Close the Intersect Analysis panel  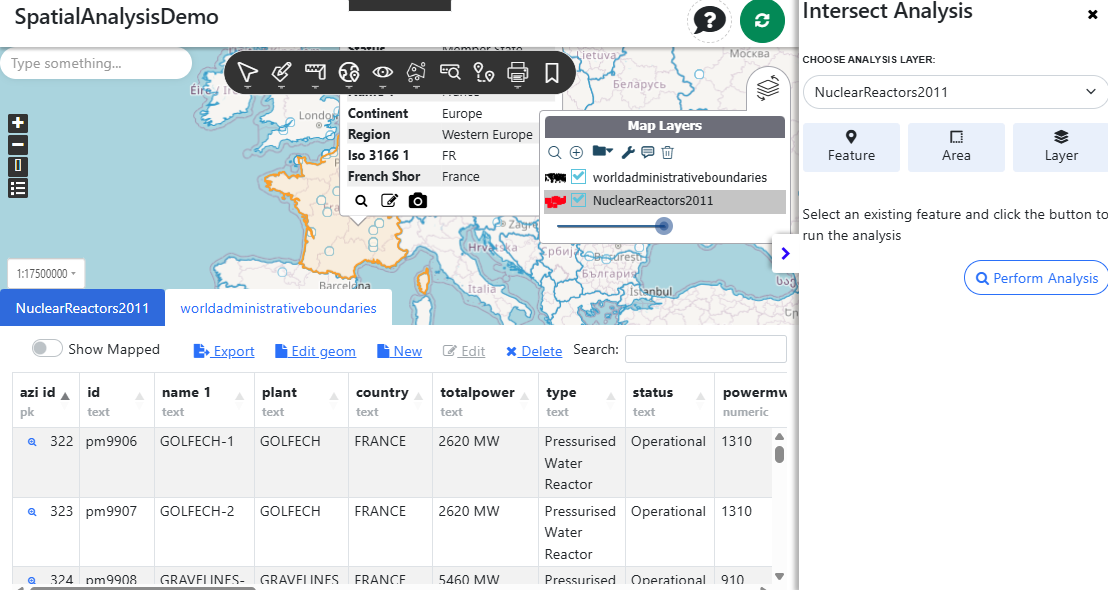click(1092, 14)
